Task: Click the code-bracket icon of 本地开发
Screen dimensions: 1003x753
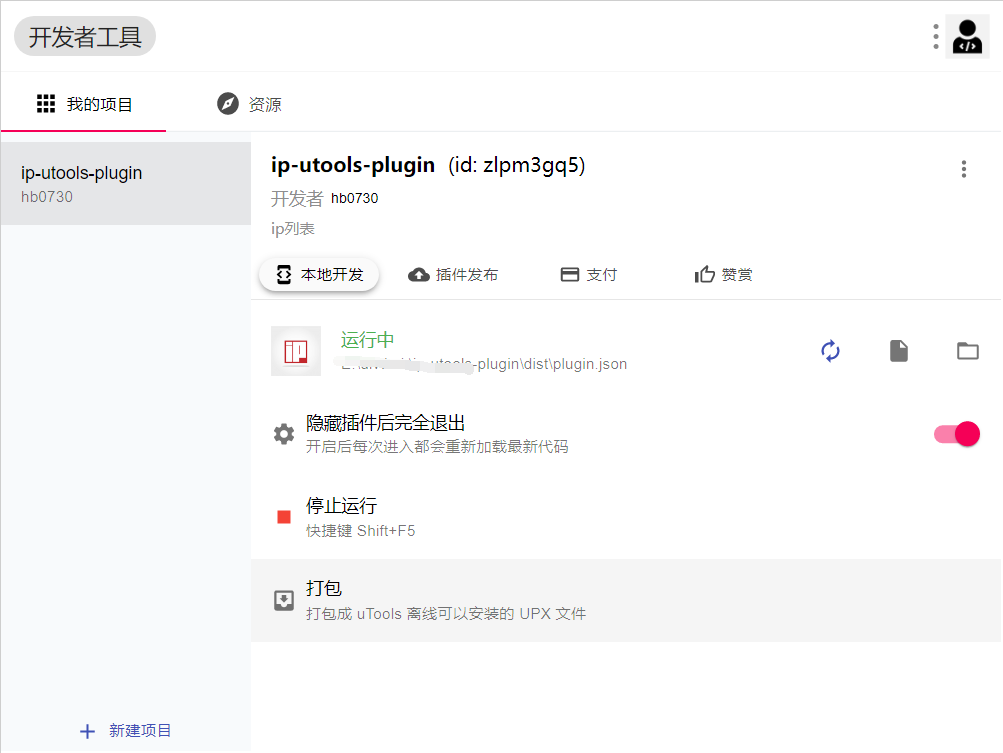Action: (x=283, y=274)
